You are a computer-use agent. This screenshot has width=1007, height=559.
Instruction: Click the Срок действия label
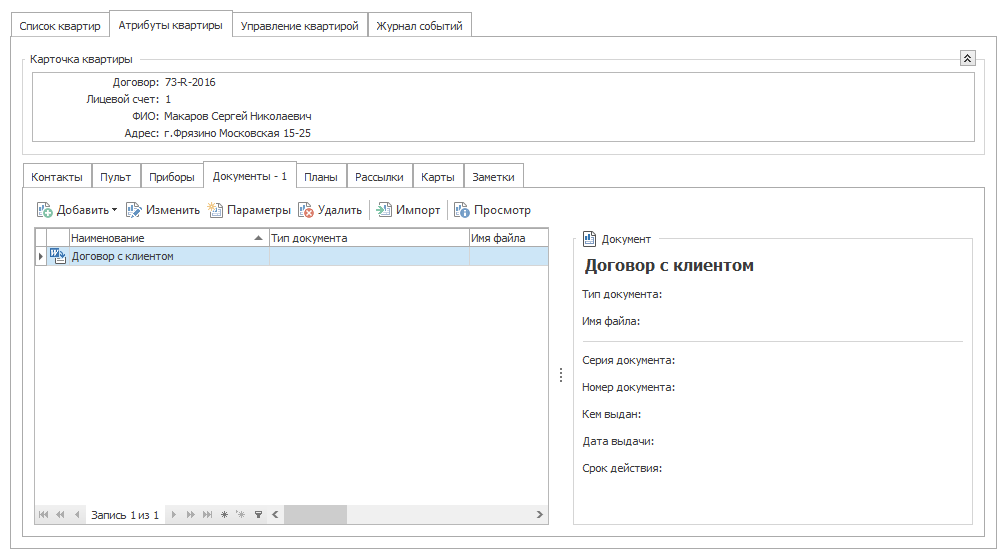click(622, 468)
